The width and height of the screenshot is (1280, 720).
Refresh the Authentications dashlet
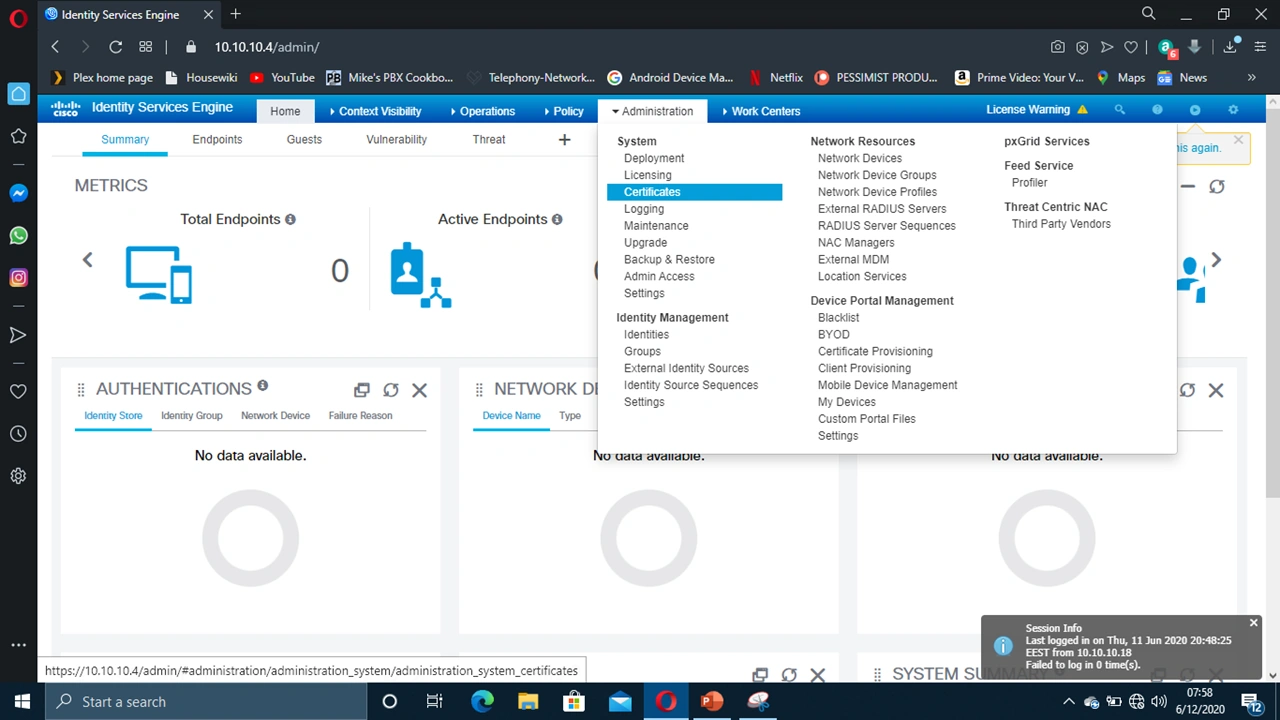click(391, 390)
